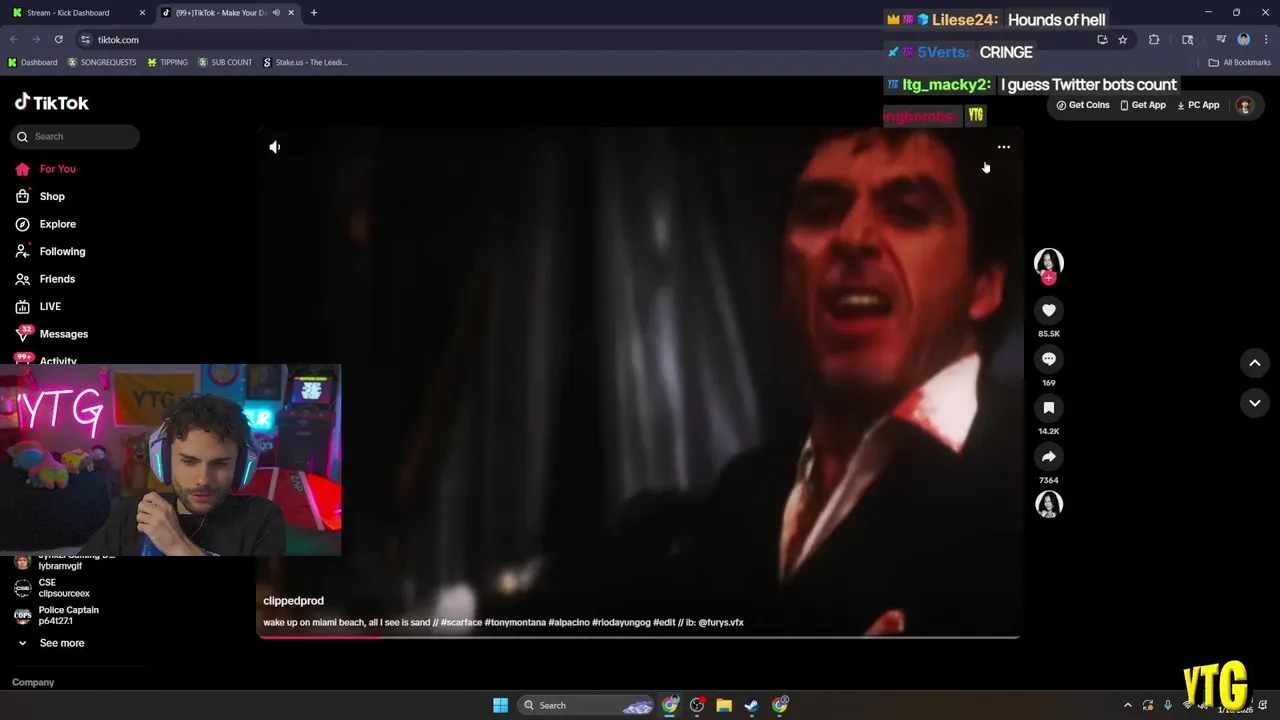Bookmark the video using the save icon
The width and height of the screenshot is (1280, 720).
point(1048,408)
